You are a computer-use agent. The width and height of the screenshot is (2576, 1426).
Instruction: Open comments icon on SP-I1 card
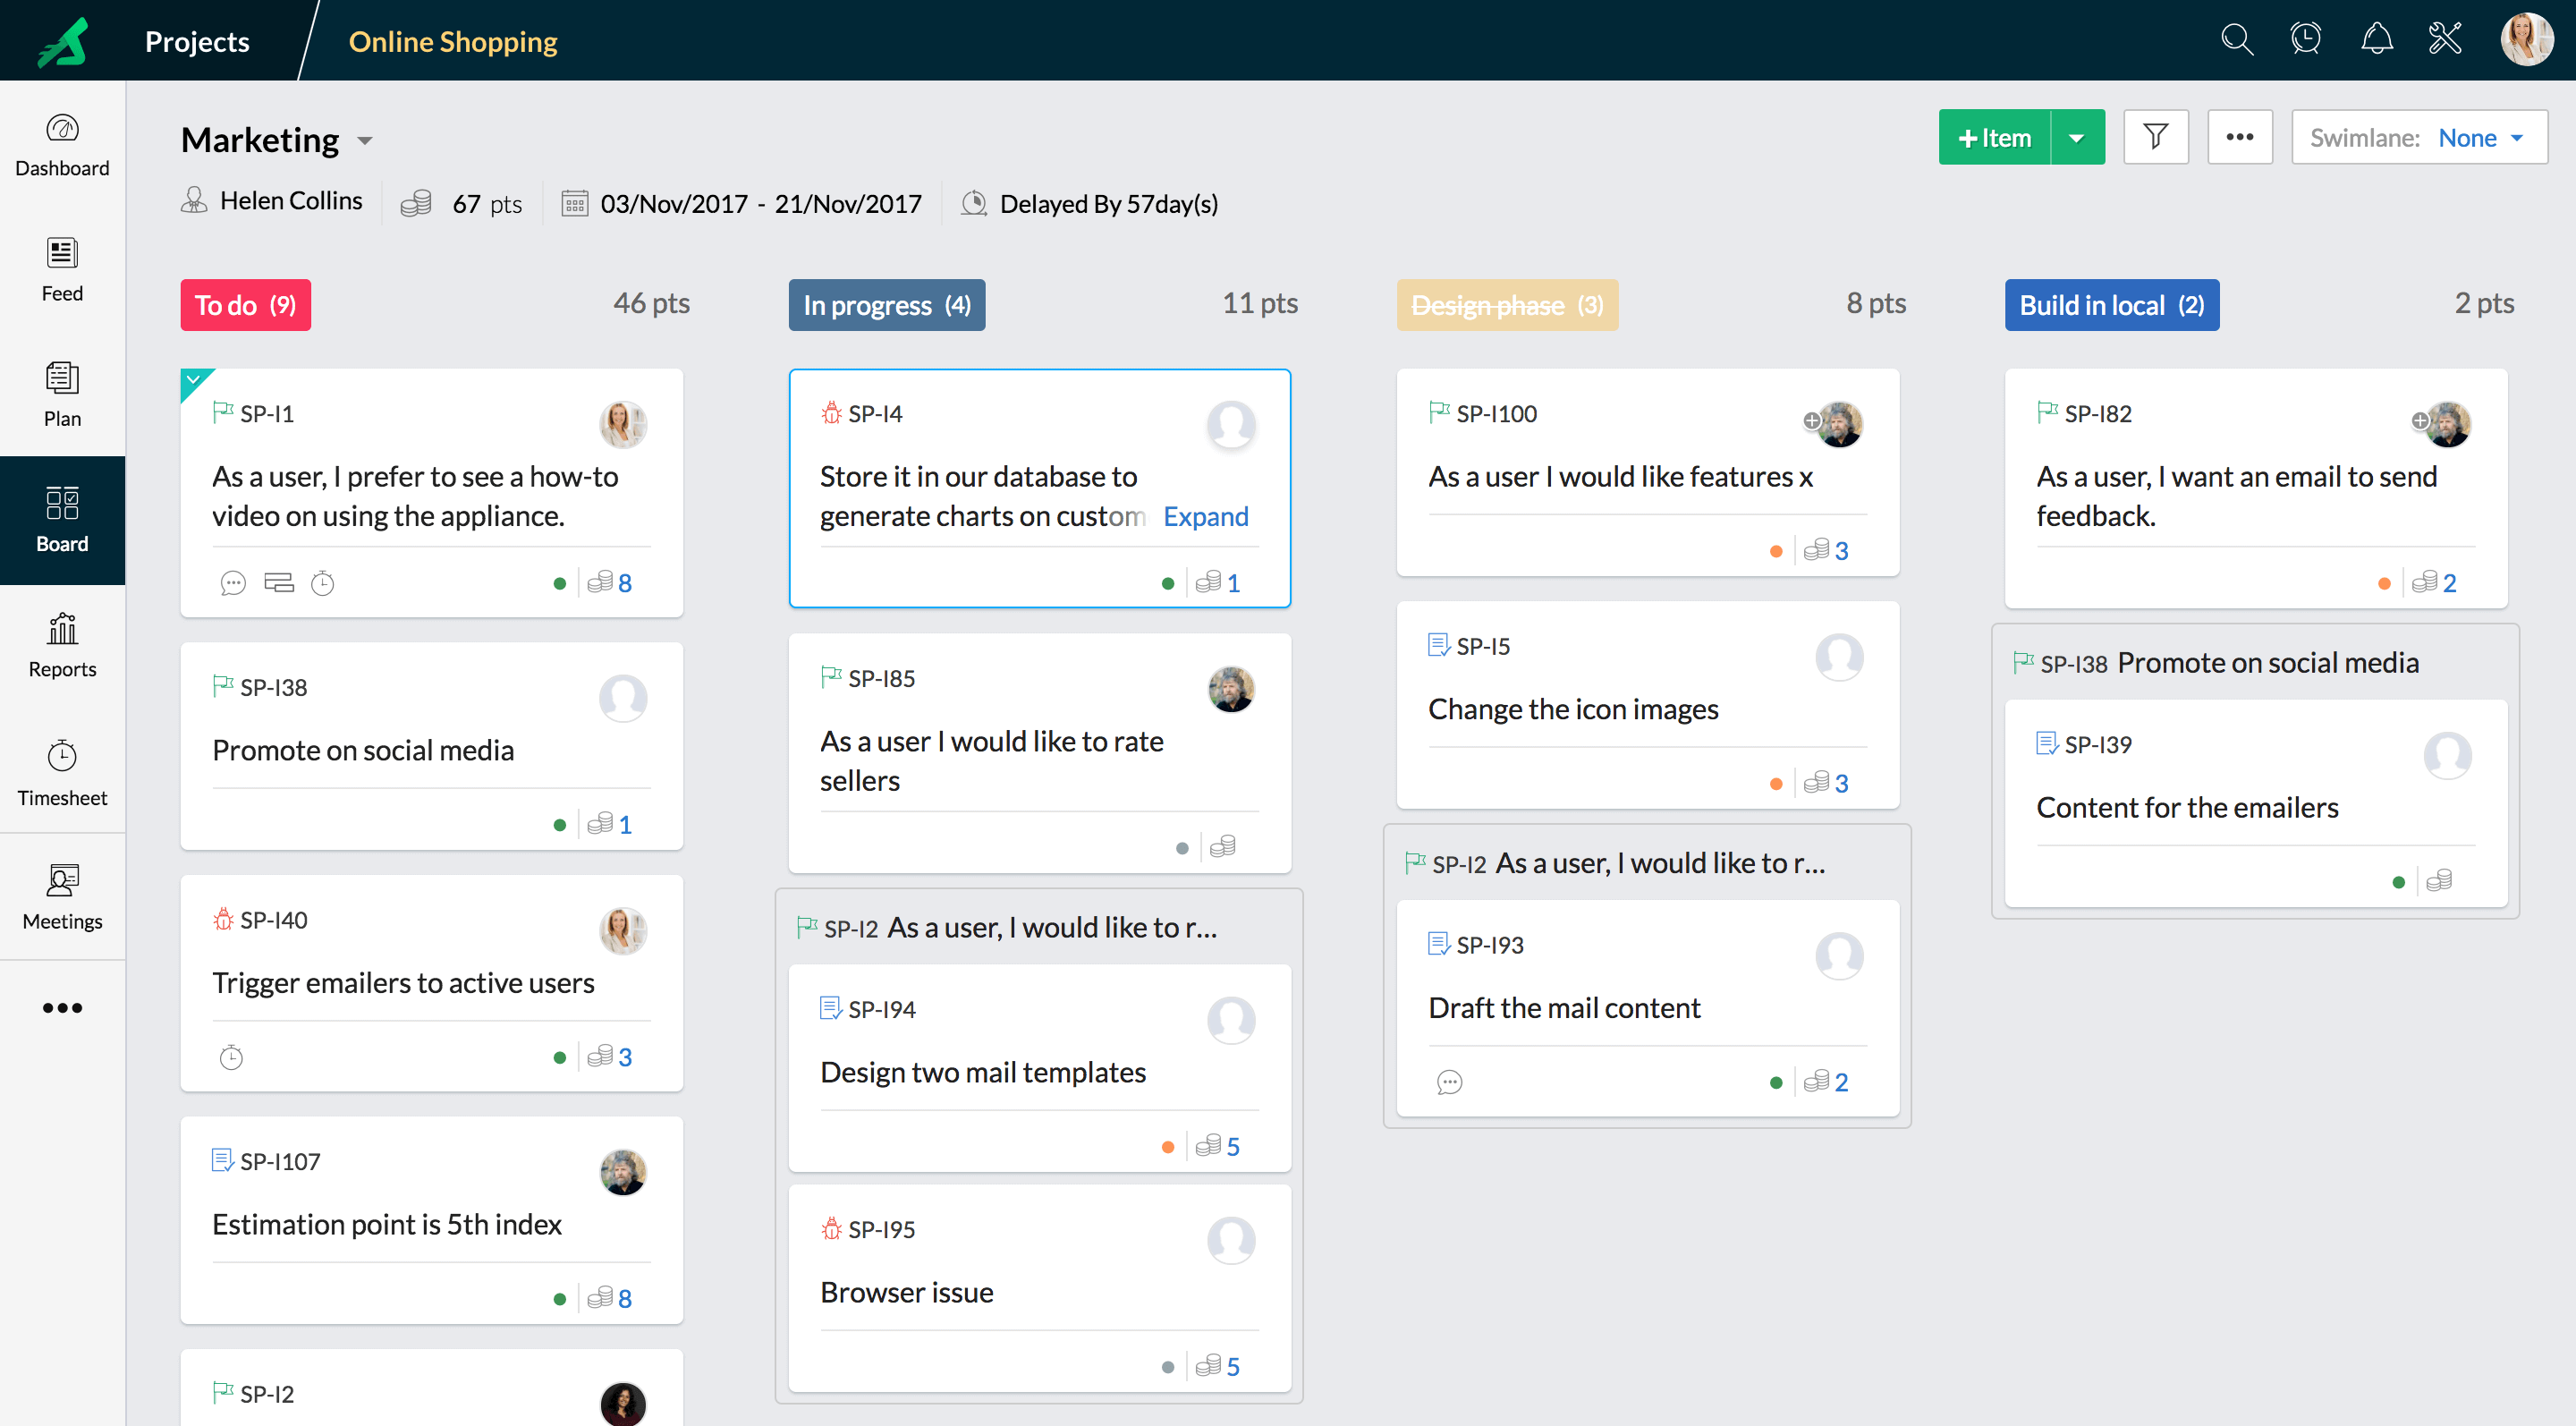pos(233,583)
